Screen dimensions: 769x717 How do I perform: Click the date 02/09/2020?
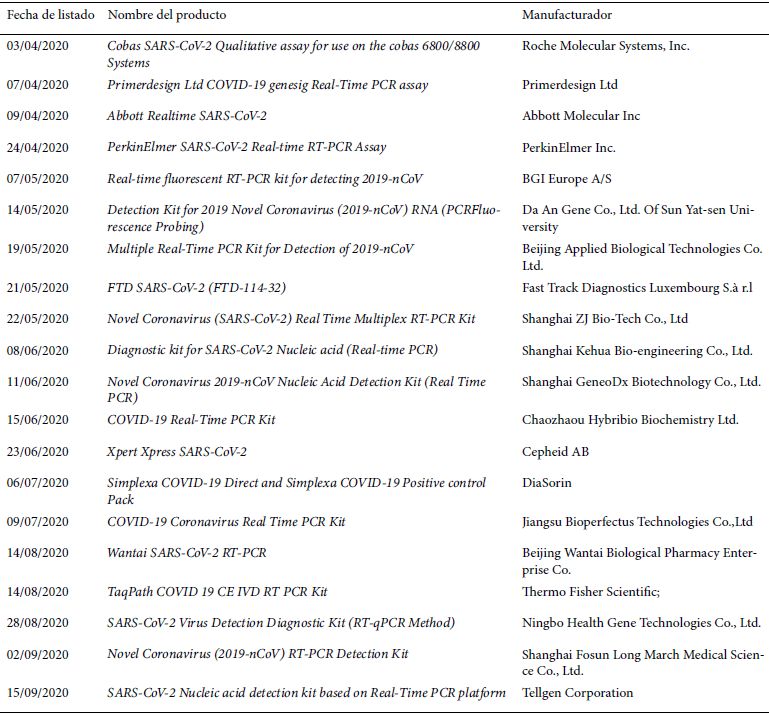(38, 655)
